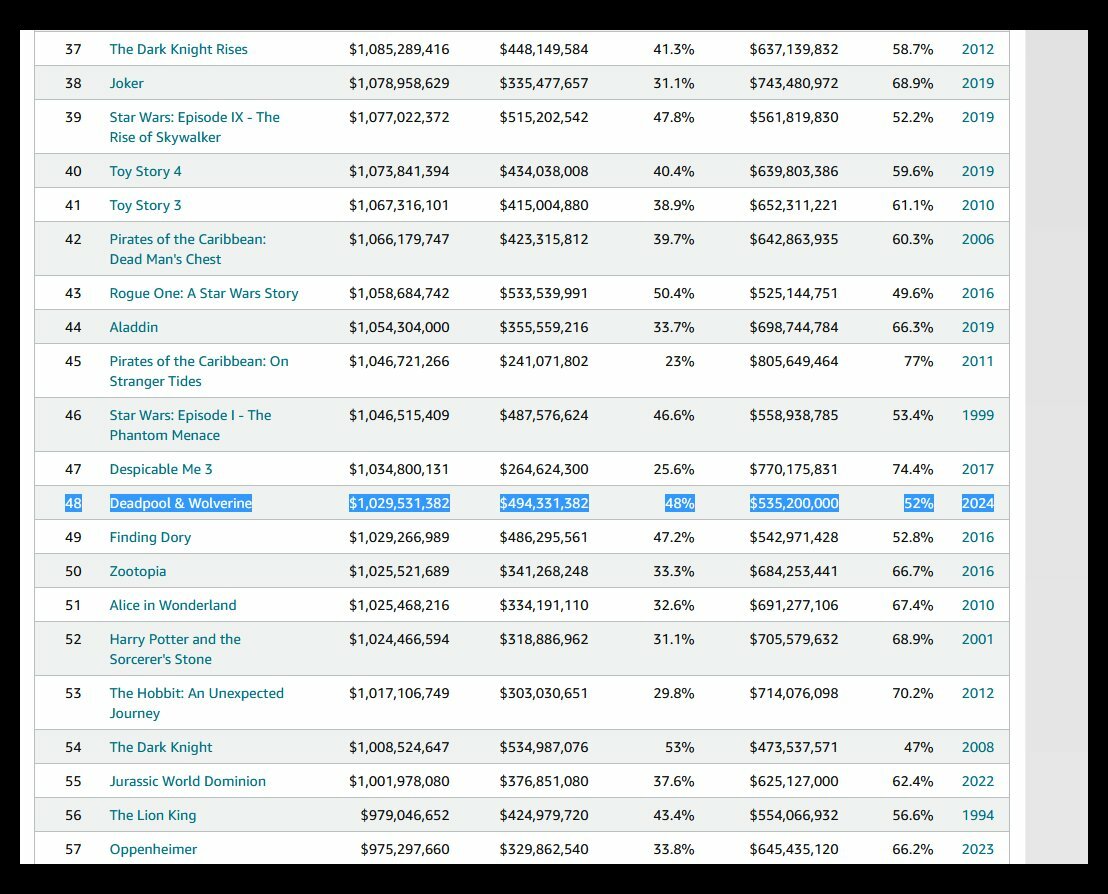Select Deadpool domestic value $494,331,382
Viewport: 1108px width, 894px height.
tap(543, 503)
